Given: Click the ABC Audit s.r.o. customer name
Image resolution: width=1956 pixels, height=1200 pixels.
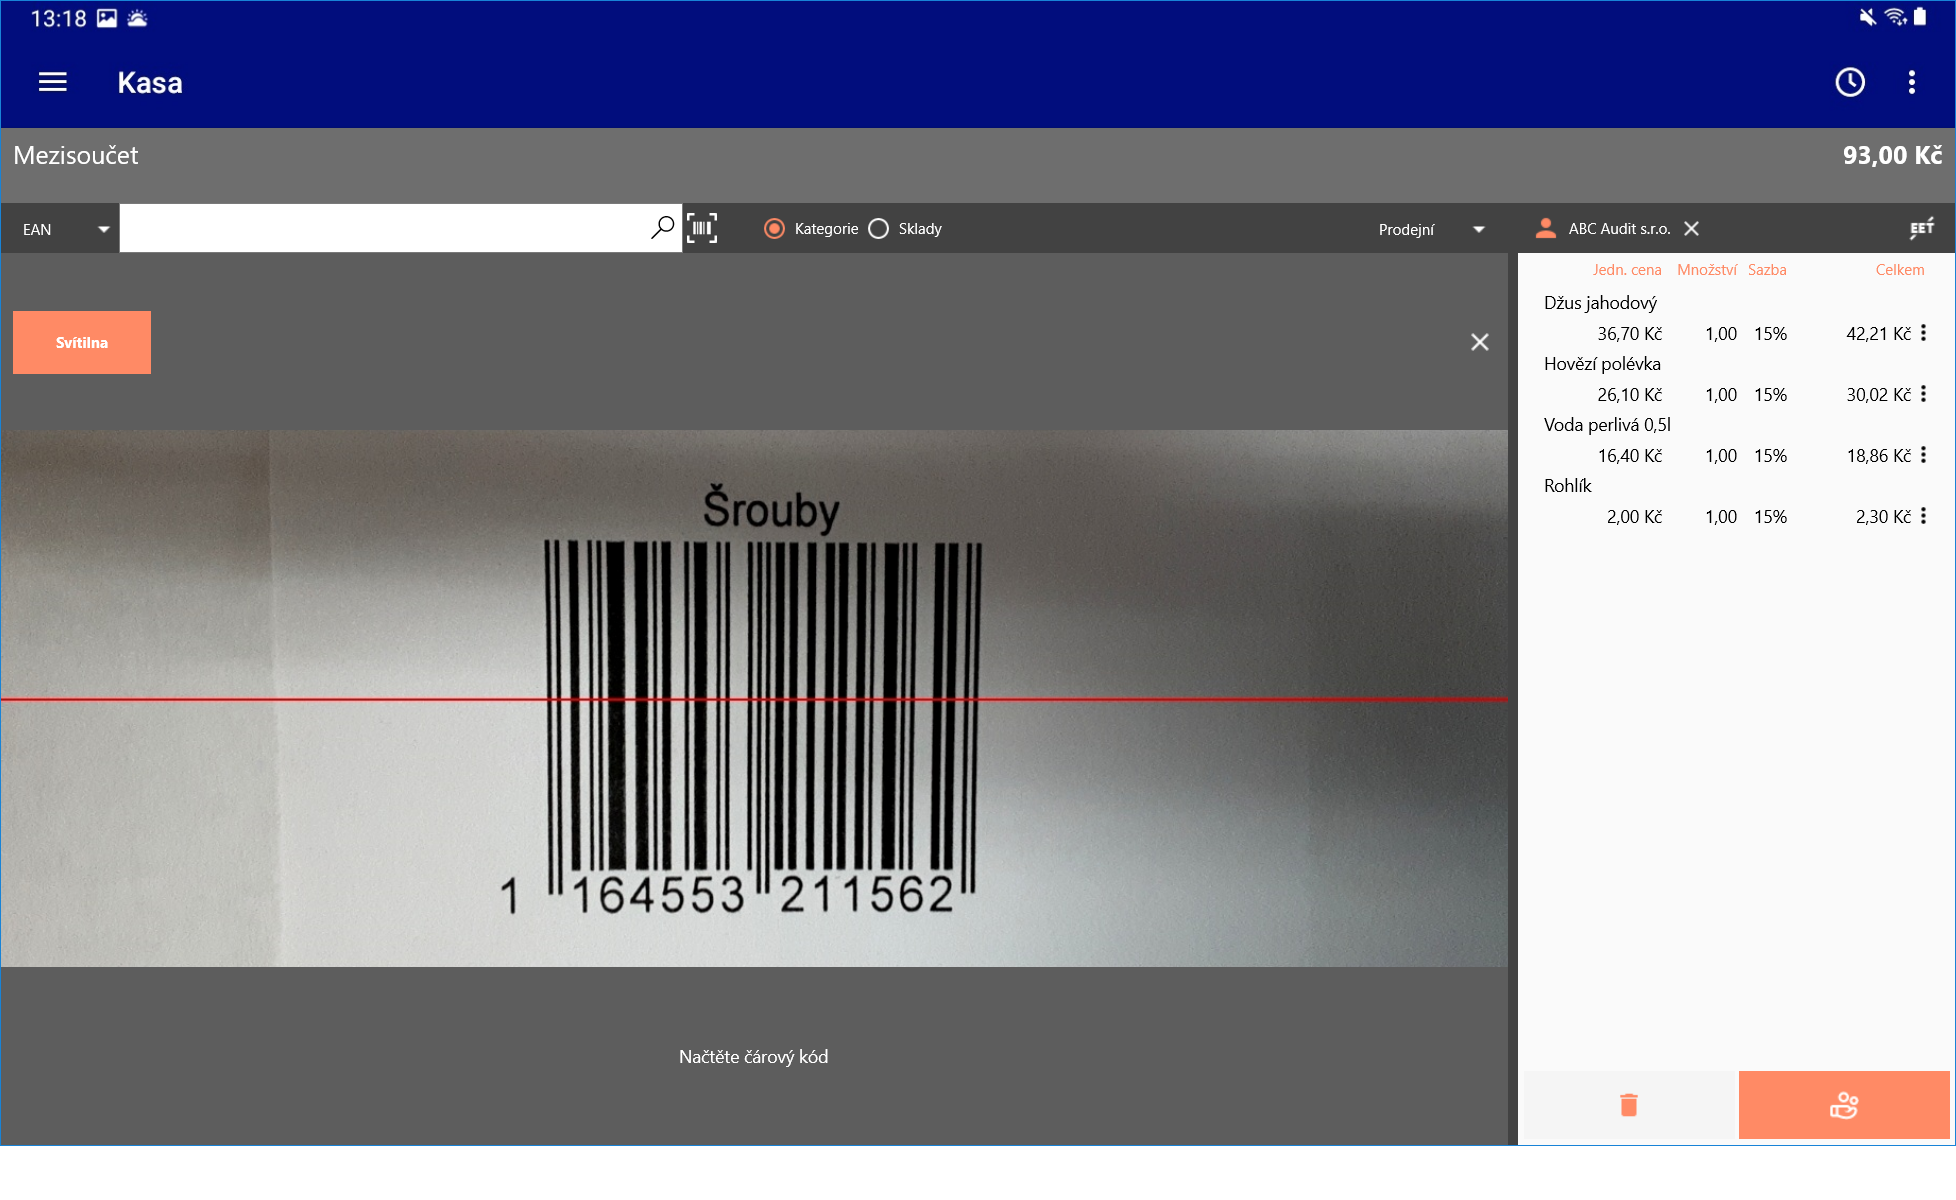Looking at the screenshot, I should (x=1619, y=229).
